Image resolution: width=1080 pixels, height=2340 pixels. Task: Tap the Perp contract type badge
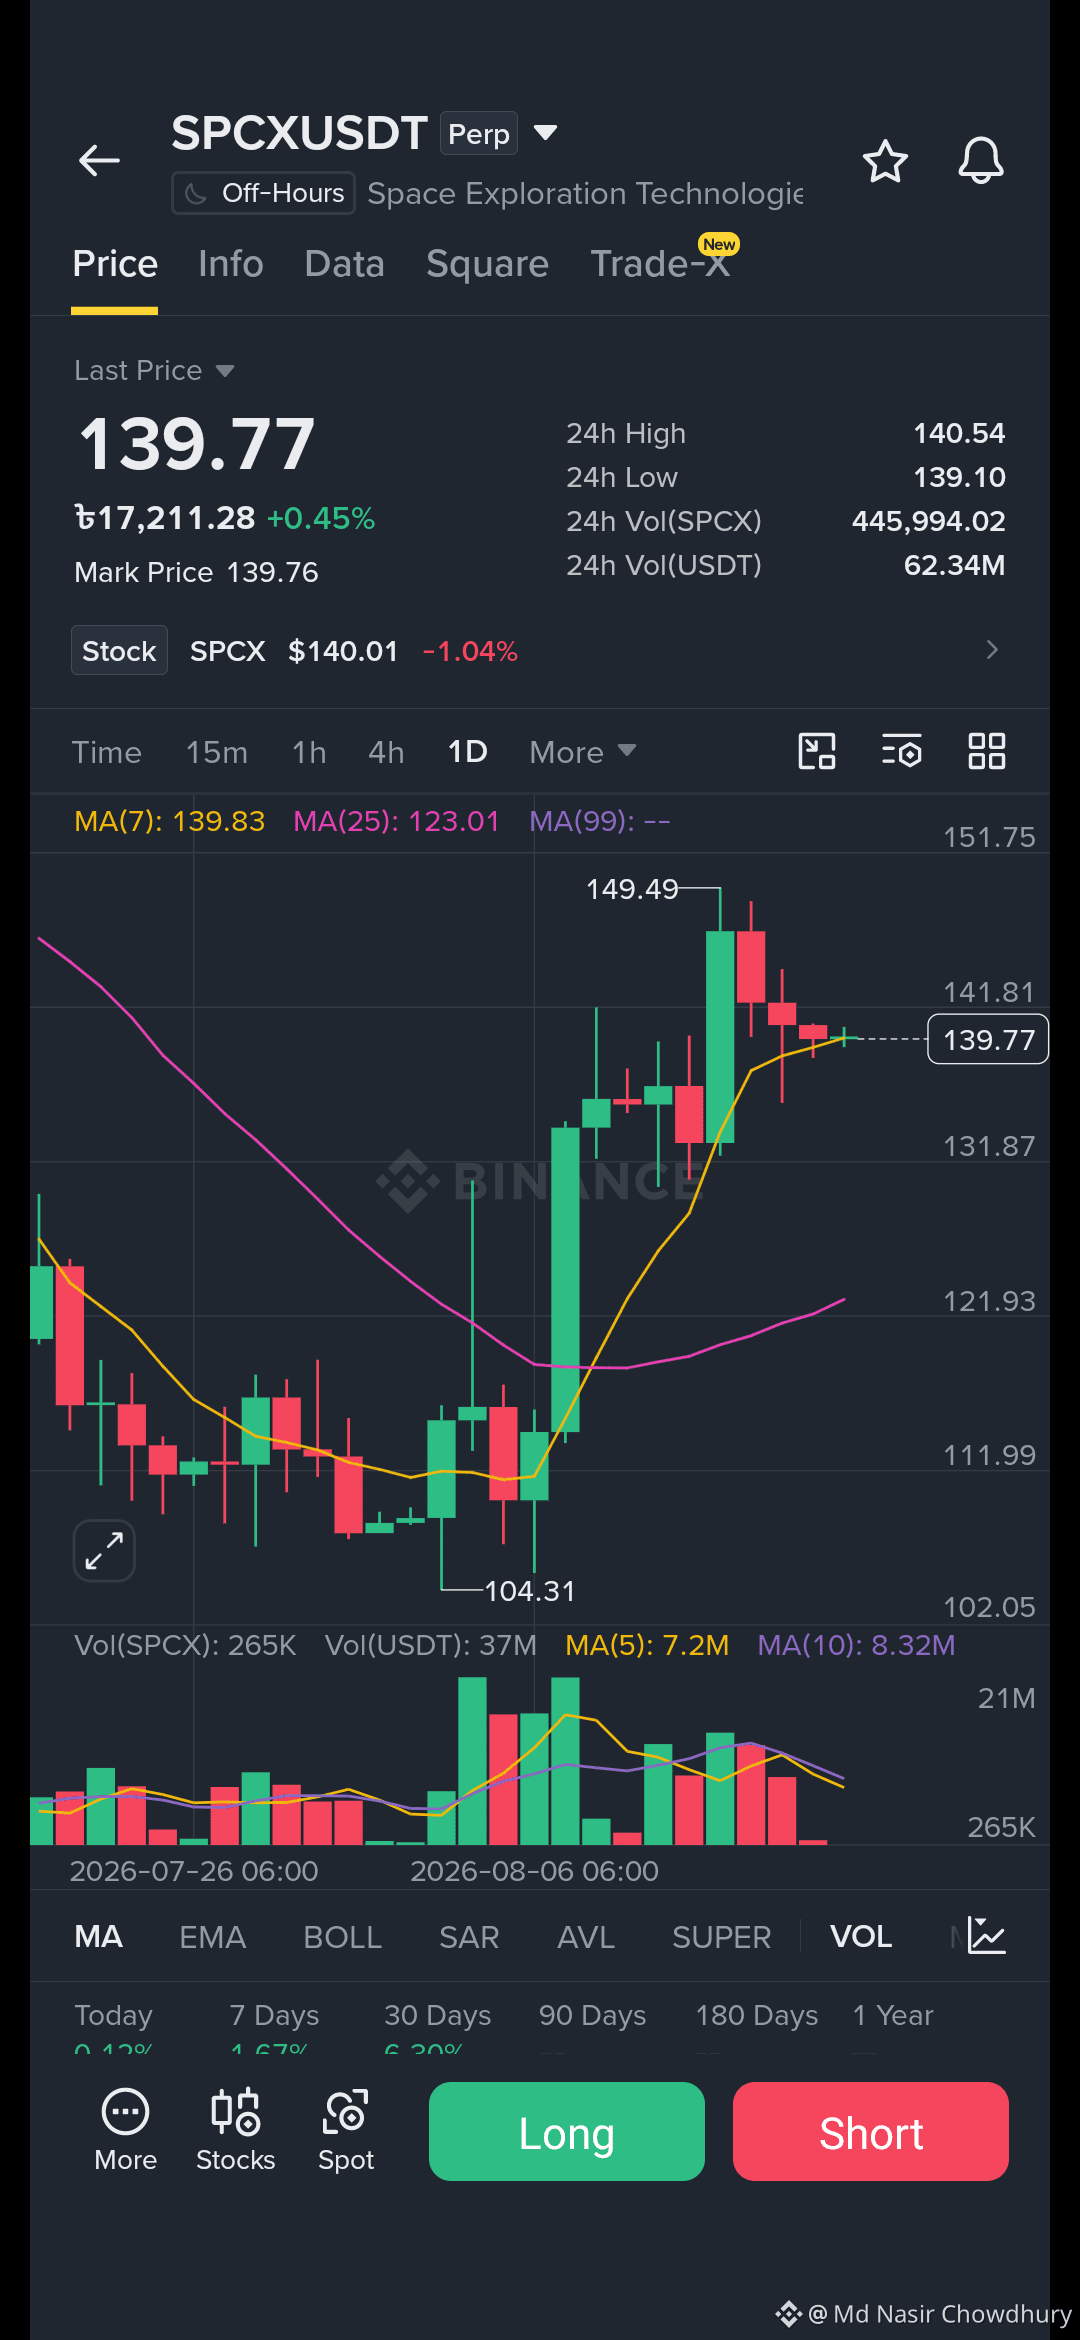click(479, 134)
